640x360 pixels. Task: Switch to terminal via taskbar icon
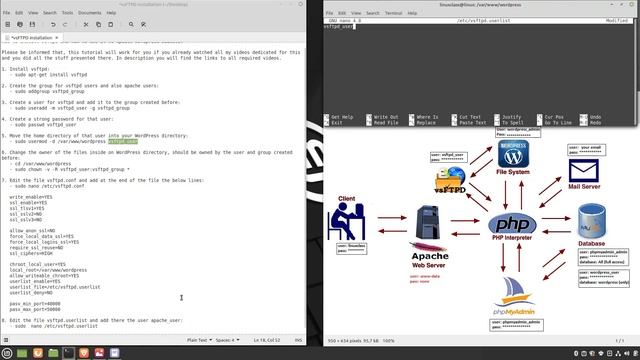pos(69,353)
